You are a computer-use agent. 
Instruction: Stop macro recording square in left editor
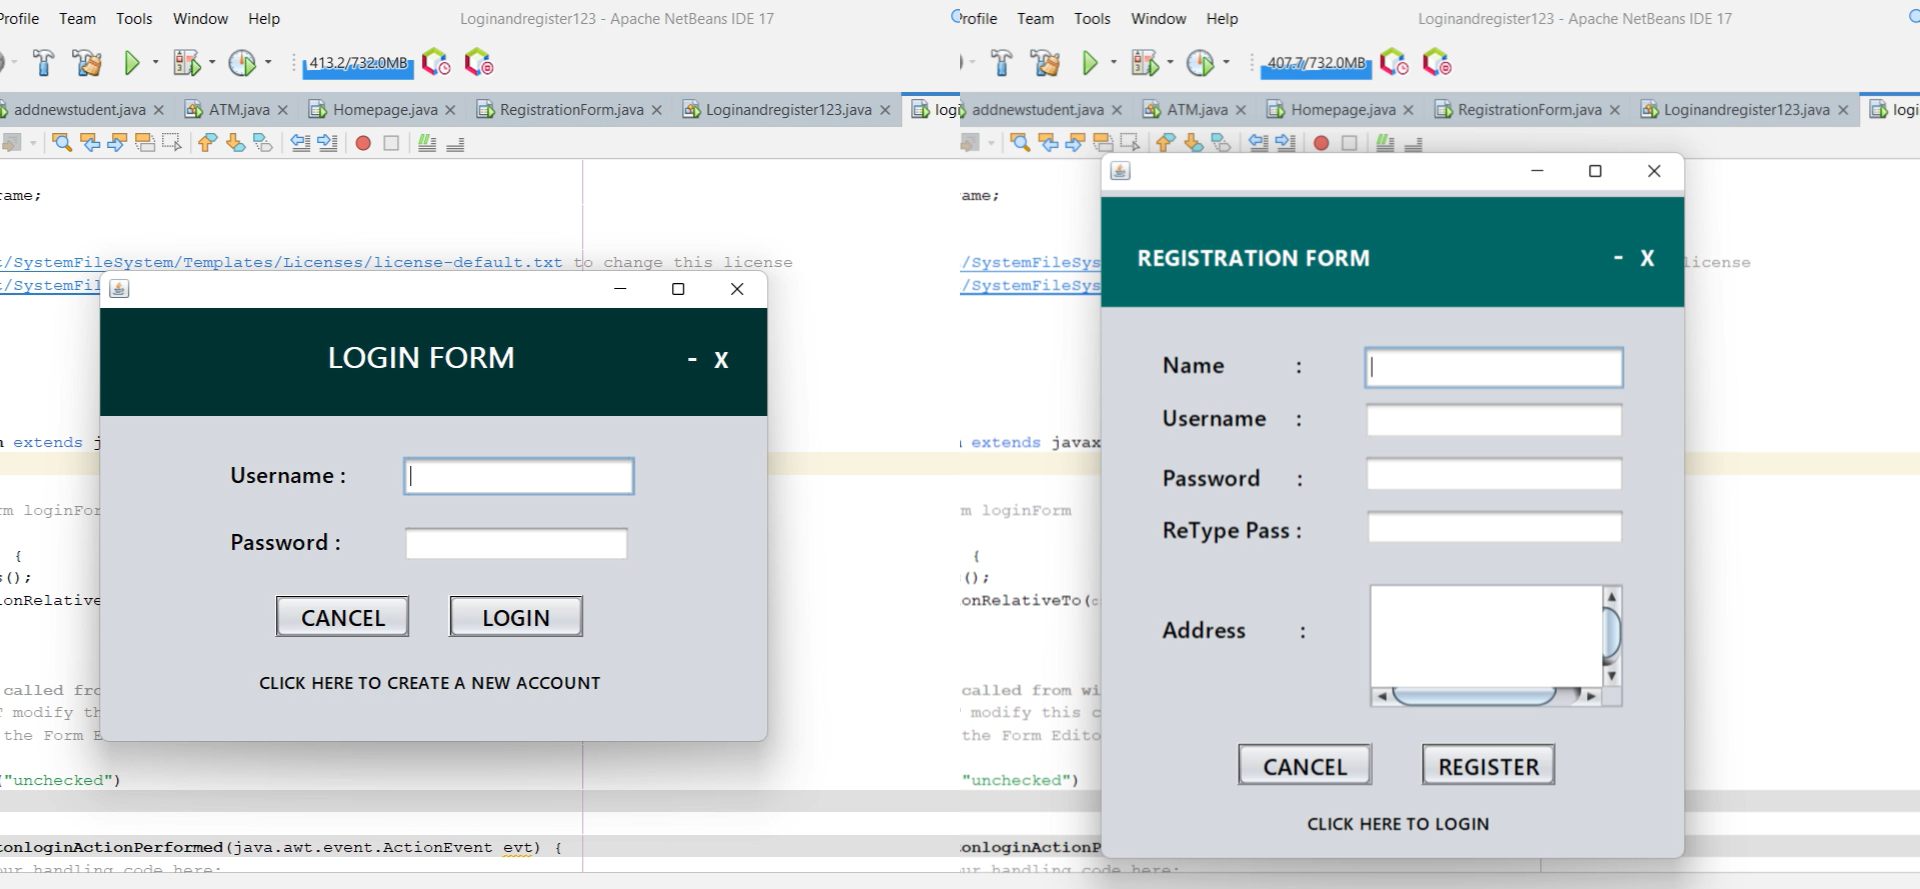[391, 143]
